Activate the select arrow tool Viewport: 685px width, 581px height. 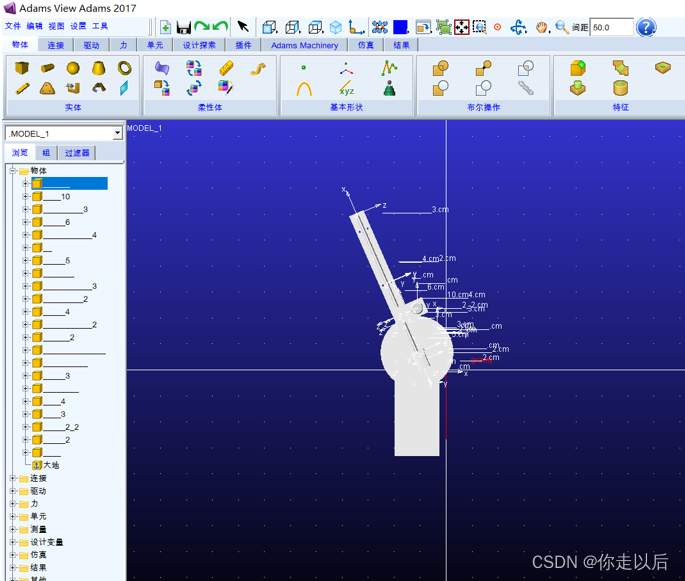coord(243,27)
